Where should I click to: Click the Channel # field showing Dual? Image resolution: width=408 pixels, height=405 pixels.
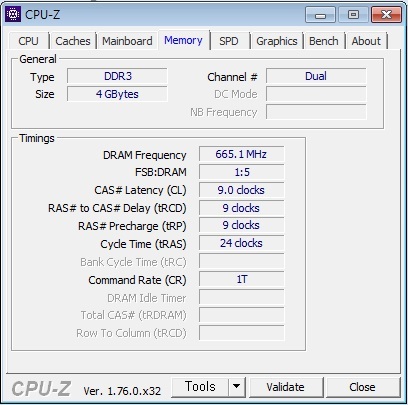316,76
